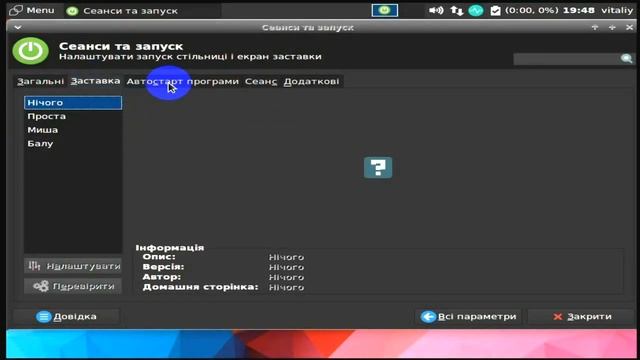Click the Автор label in Інформація
The image size is (640, 360).
[162, 277]
